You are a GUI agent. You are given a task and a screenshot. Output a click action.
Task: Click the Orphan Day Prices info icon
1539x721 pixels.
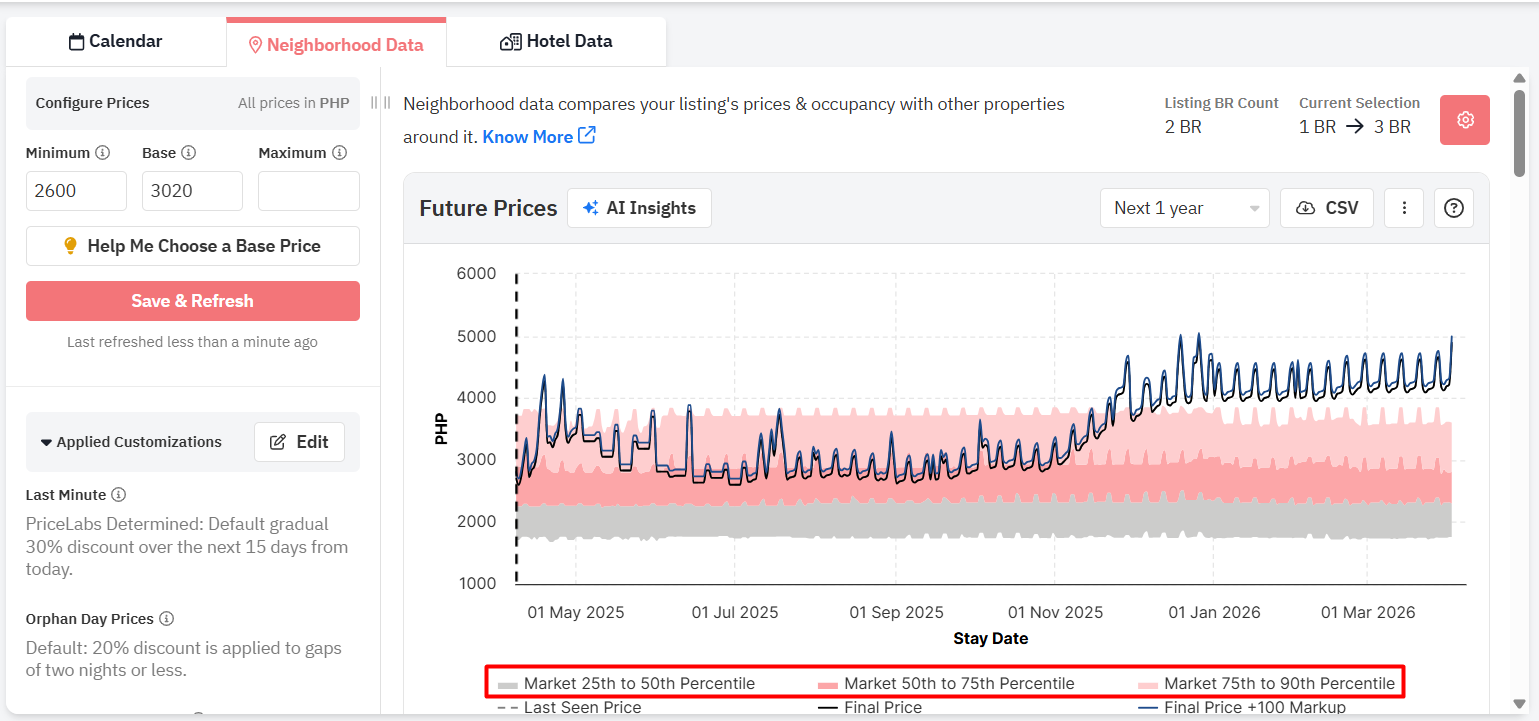point(166,619)
